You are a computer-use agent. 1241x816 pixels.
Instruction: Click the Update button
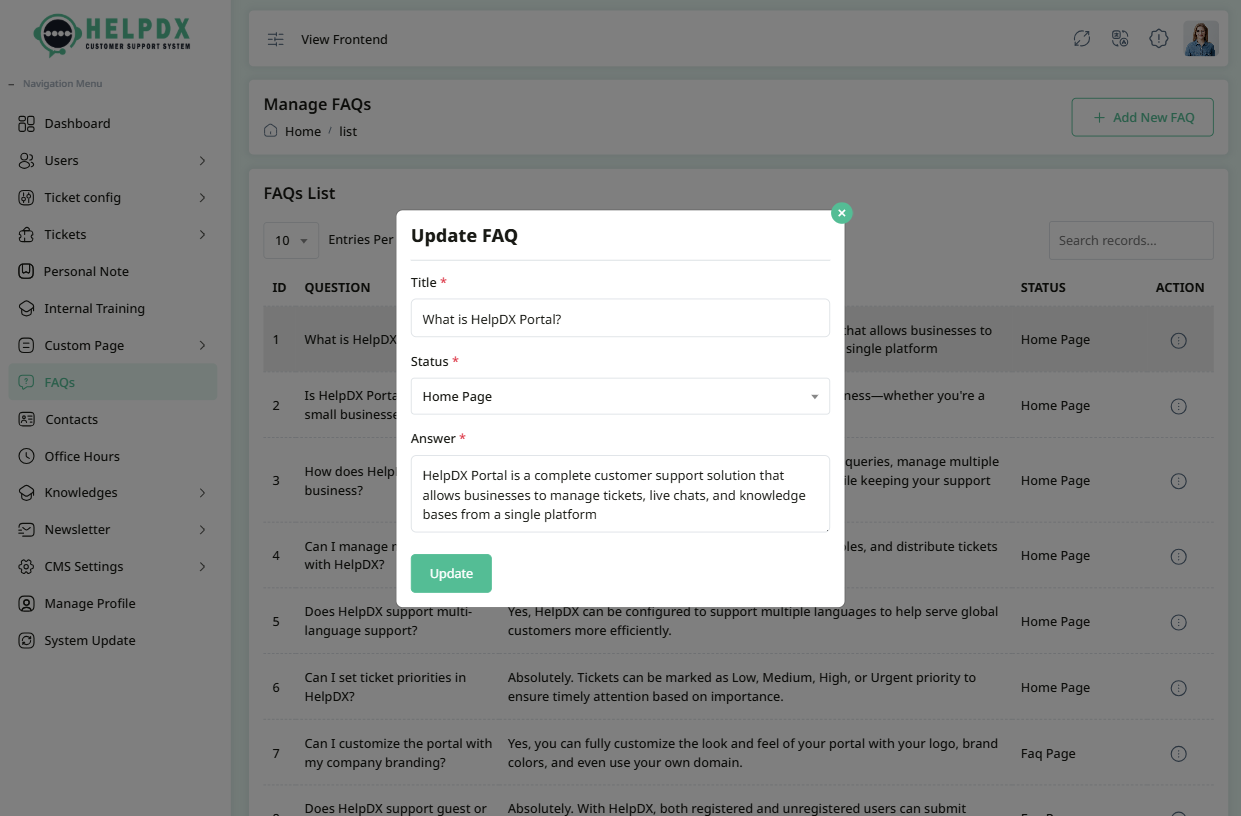coord(451,573)
